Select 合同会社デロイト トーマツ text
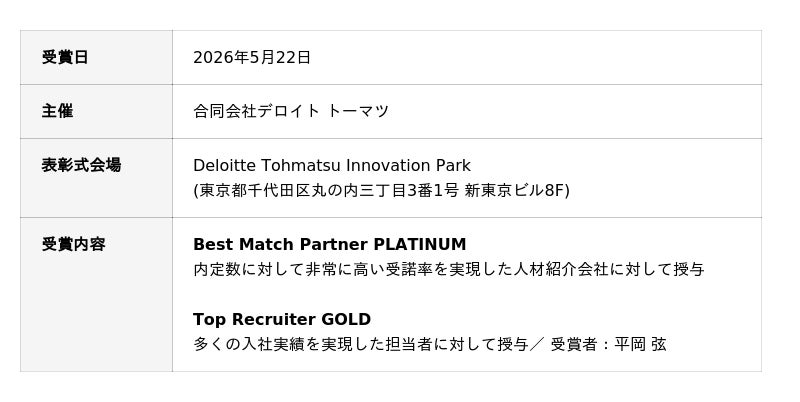800x402 pixels. coord(291,111)
